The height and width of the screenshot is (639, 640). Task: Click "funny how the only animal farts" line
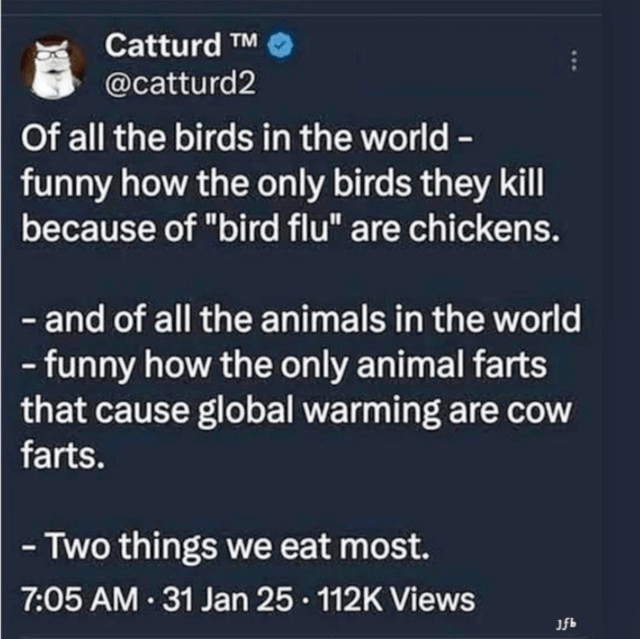pyautogui.click(x=290, y=366)
